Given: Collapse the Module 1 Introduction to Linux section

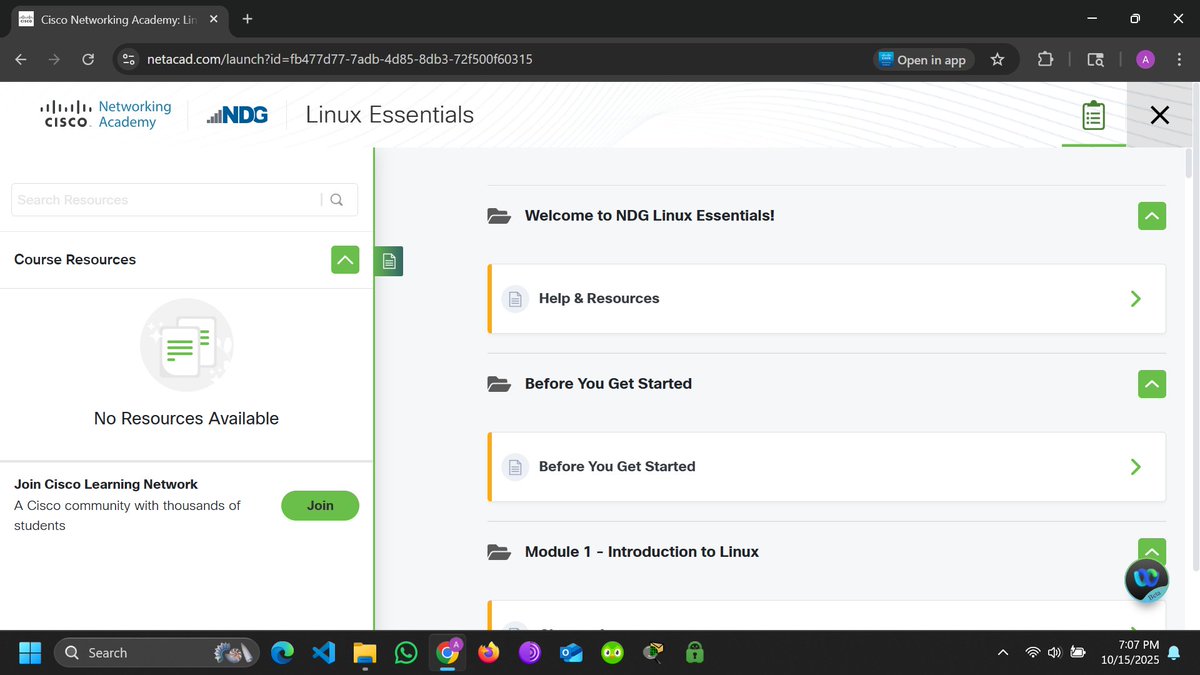Looking at the screenshot, I should 1152,551.
